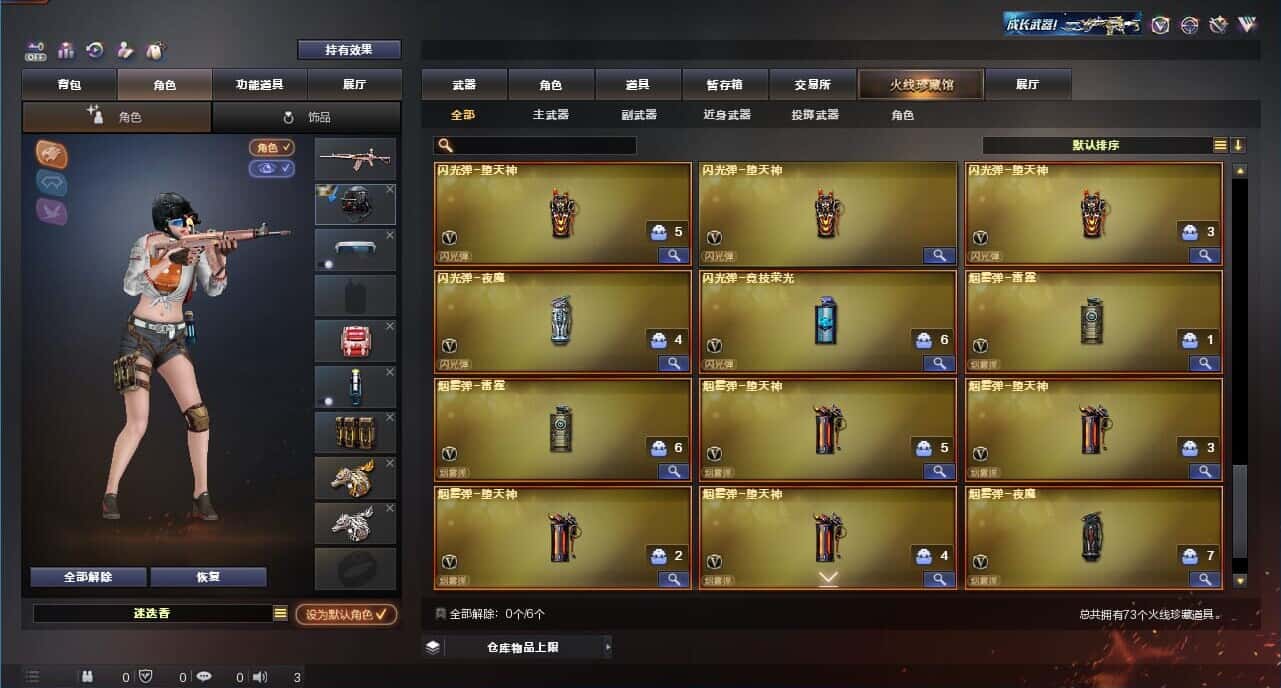Click the 持有效果 button
This screenshot has width=1281, height=688.
pyautogui.click(x=349, y=49)
